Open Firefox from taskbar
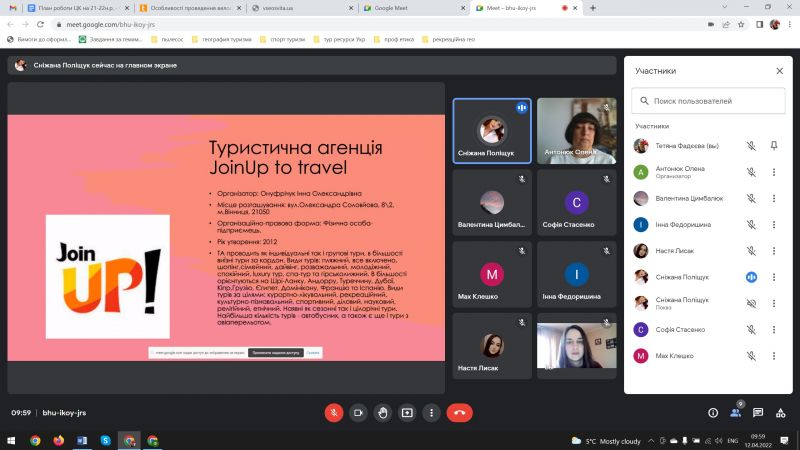Viewport: 800px width, 450px height. [59, 440]
